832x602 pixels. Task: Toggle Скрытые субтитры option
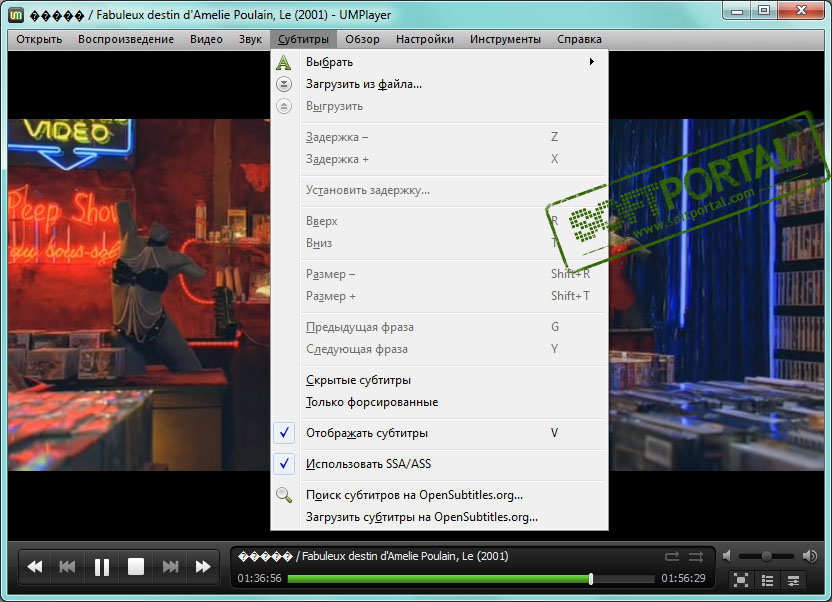[x=439, y=380]
